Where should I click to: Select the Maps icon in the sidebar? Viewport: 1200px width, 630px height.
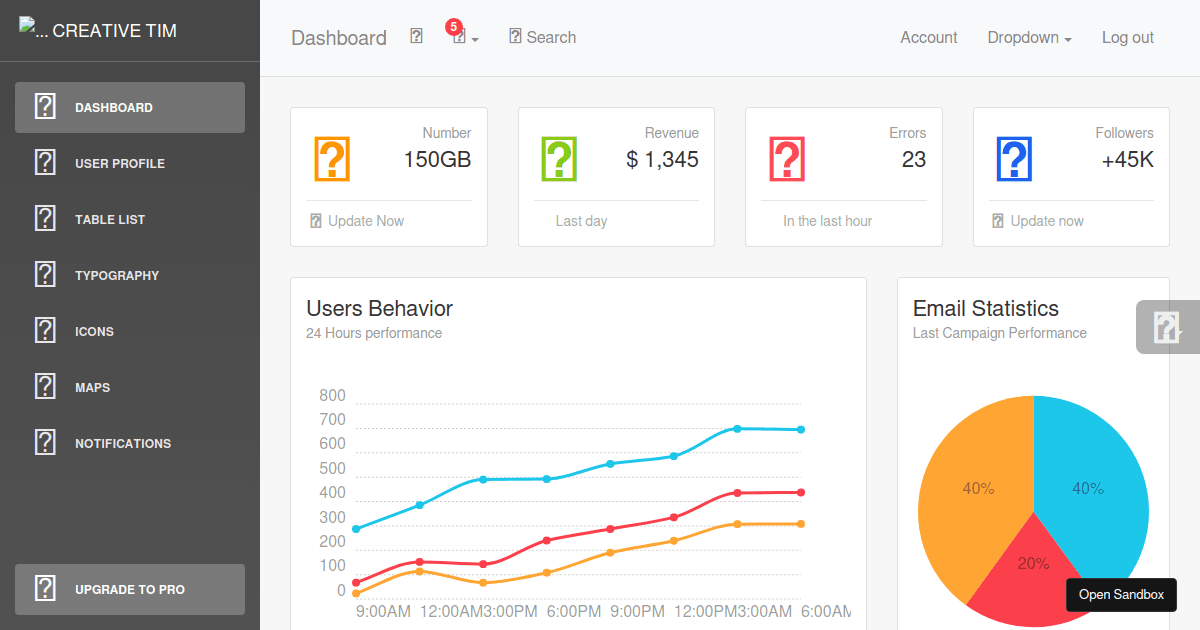click(45, 386)
